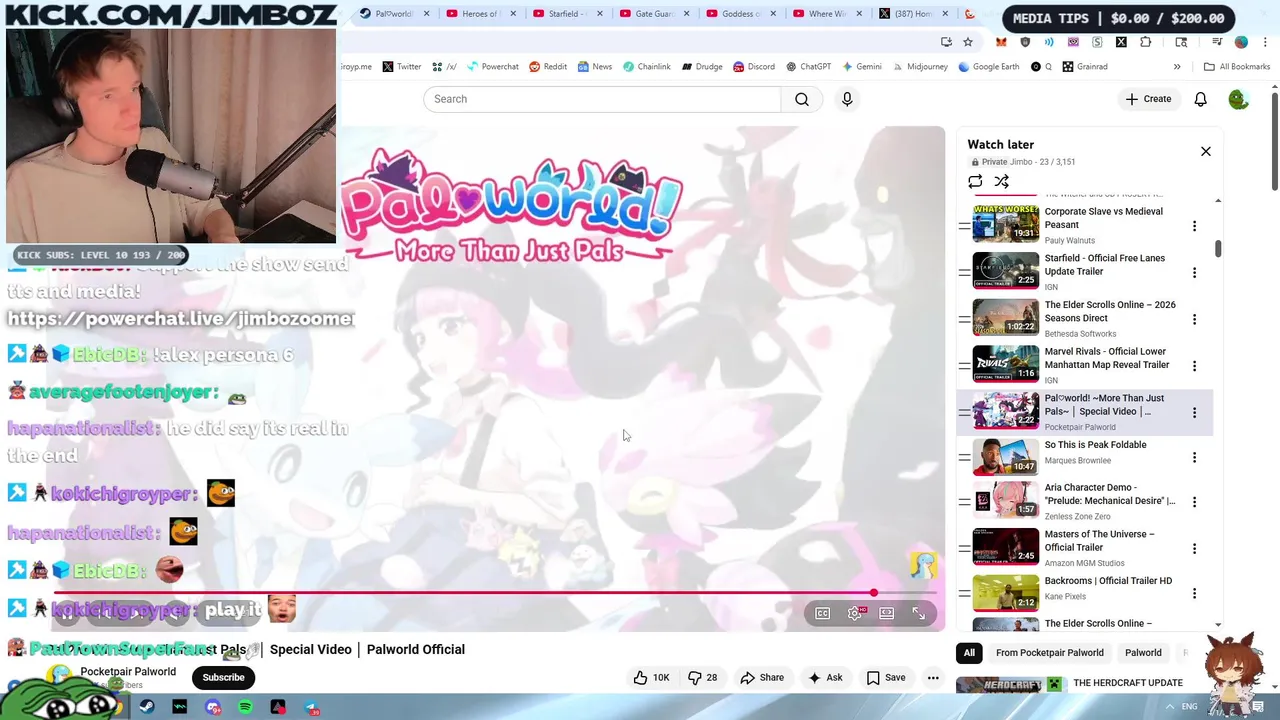
Task: Open Spotify from the taskbar
Action: (x=245, y=708)
